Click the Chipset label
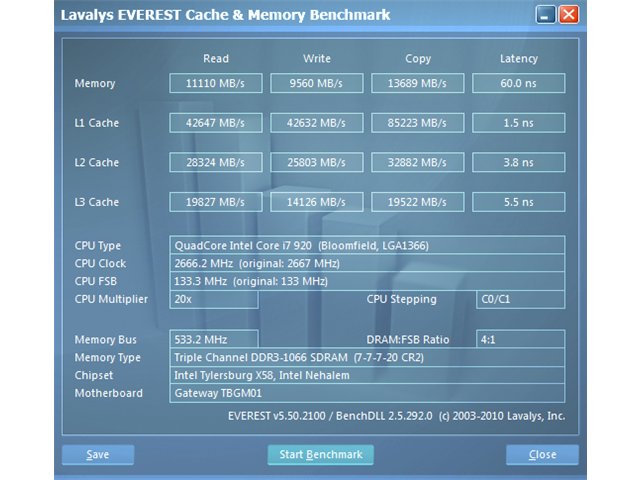The image size is (640, 480). click(93, 376)
